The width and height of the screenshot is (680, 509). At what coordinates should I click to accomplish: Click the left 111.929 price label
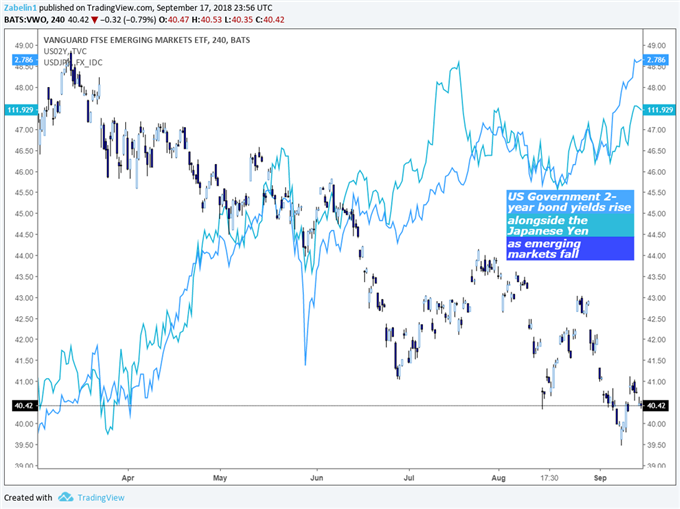click(x=20, y=110)
